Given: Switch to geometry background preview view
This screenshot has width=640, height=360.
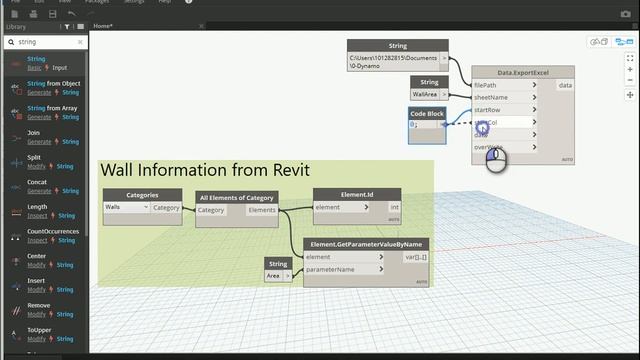Looking at the screenshot, I should (x=599, y=42).
